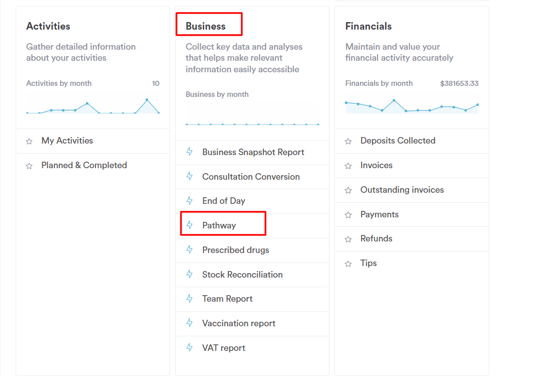The image size is (537, 376).
Task: Click star icon next to Payments
Action: (348, 215)
